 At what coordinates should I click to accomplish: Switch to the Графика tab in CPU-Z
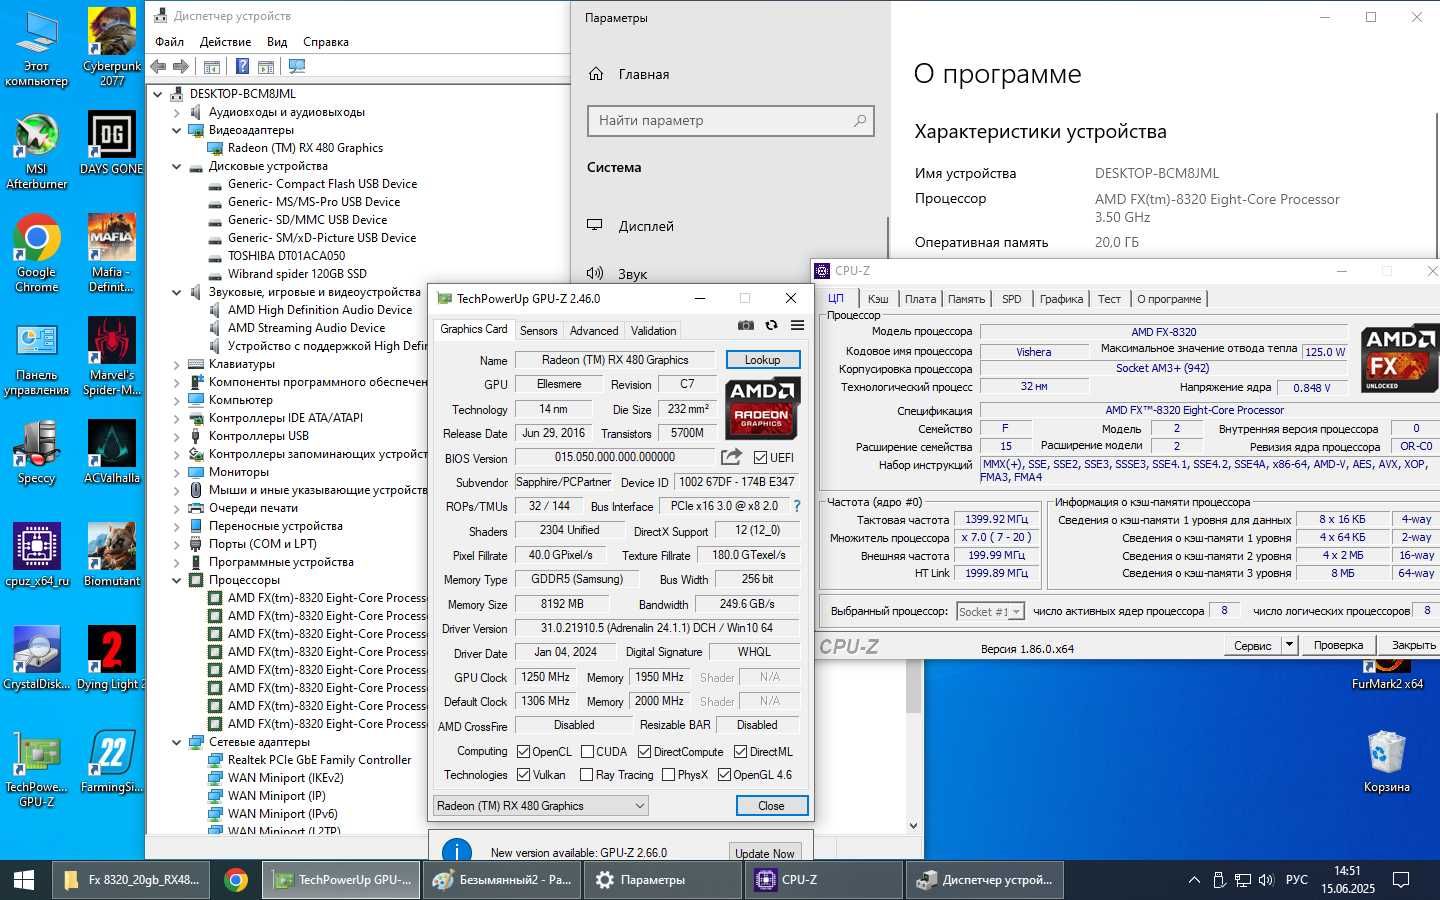pyautogui.click(x=1061, y=299)
